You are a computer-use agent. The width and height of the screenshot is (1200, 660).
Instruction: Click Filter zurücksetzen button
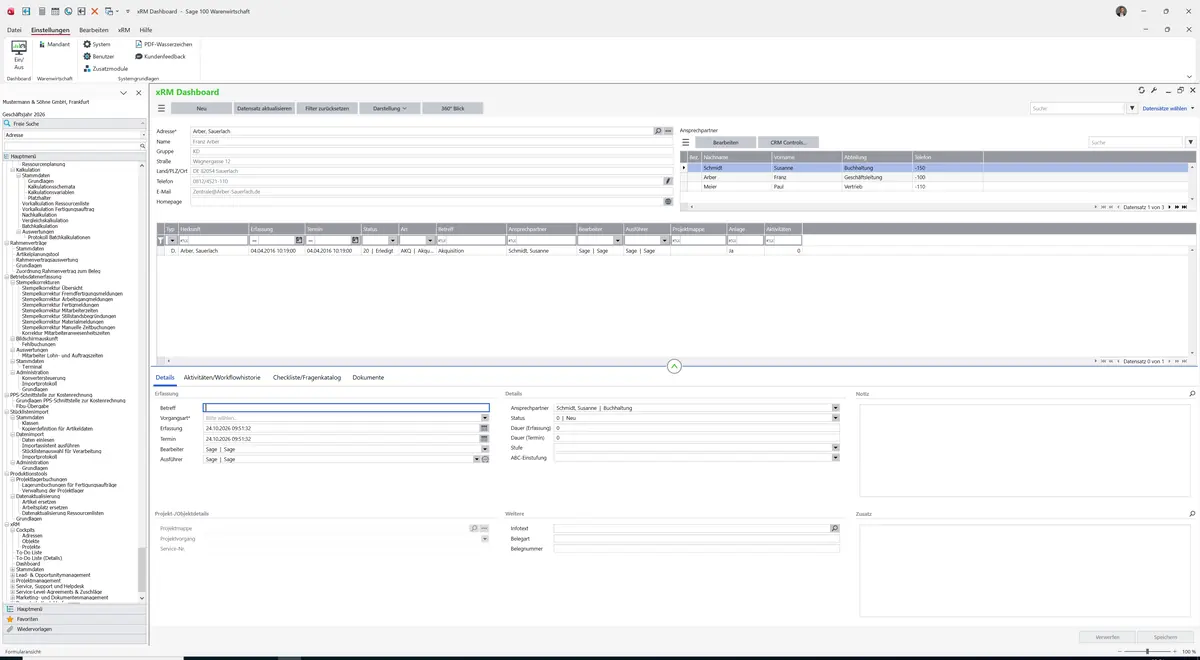(x=327, y=108)
